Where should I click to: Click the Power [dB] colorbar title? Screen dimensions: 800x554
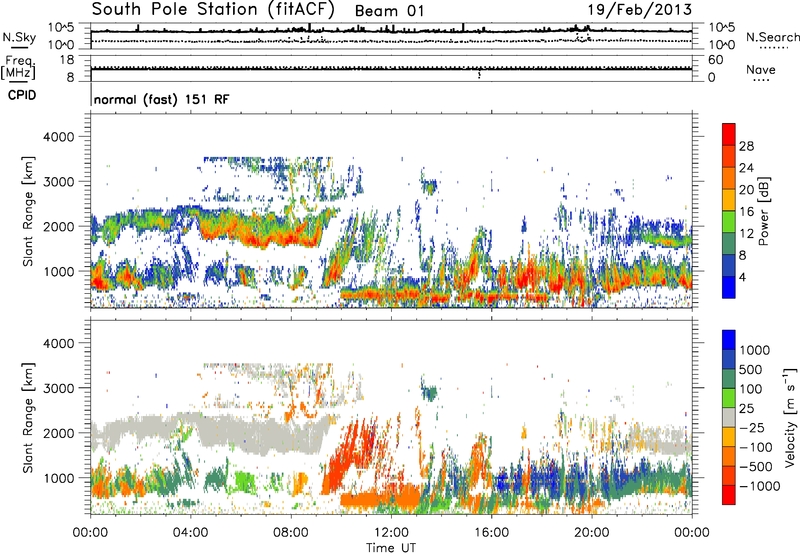(x=763, y=211)
